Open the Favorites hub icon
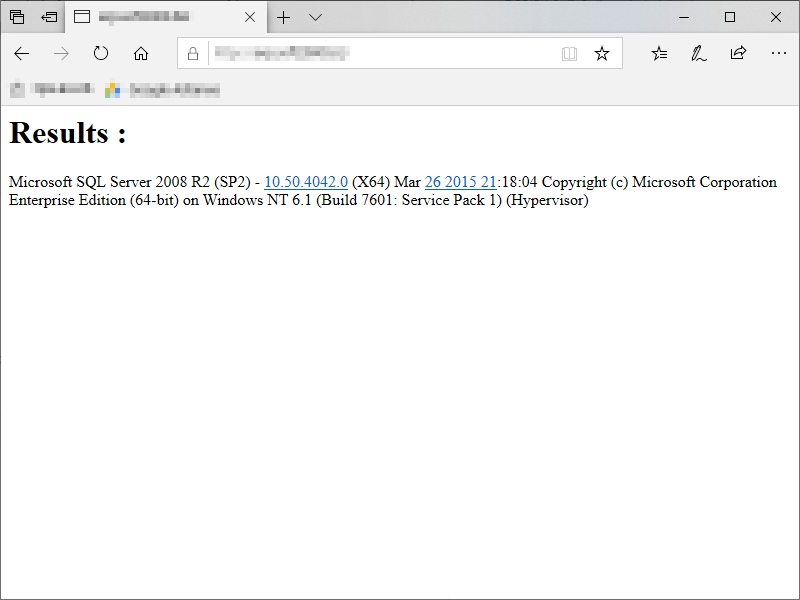 (x=659, y=53)
